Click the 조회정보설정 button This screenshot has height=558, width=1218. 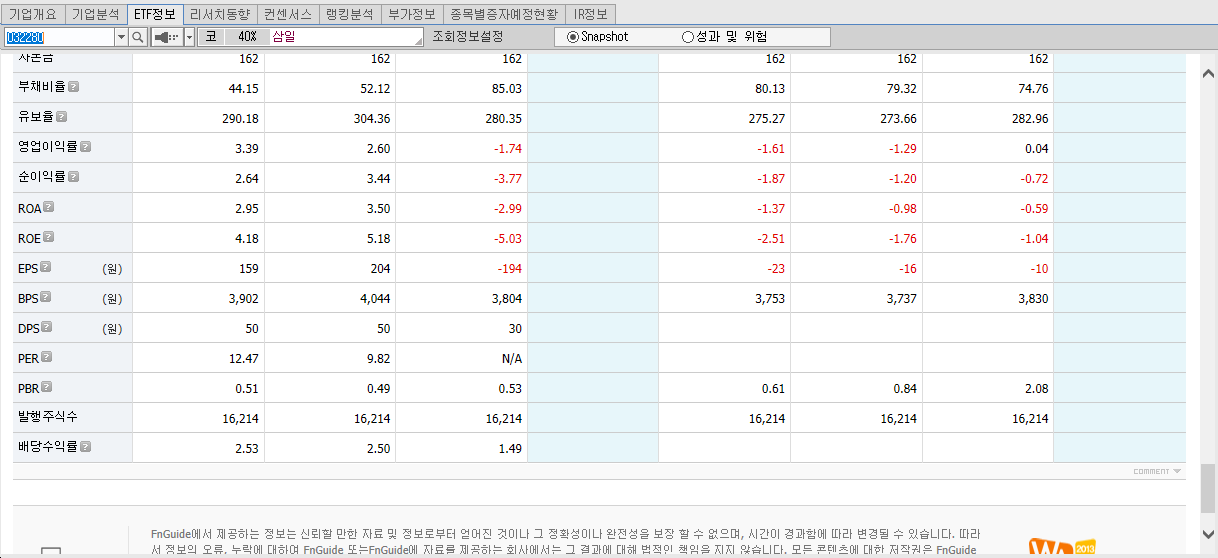point(467,37)
